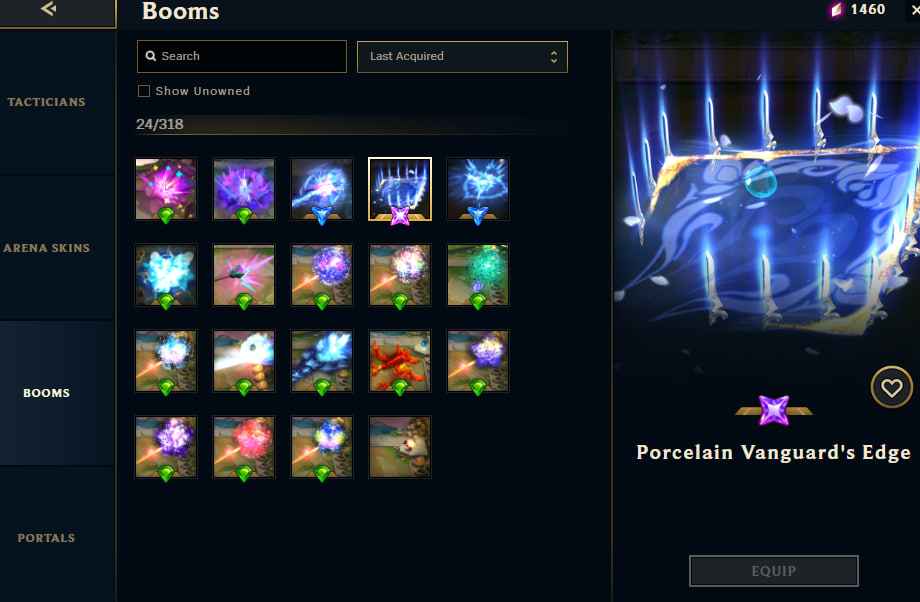Select the Booms tab
The width and height of the screenshot is (920, 602).
[46, 393]
